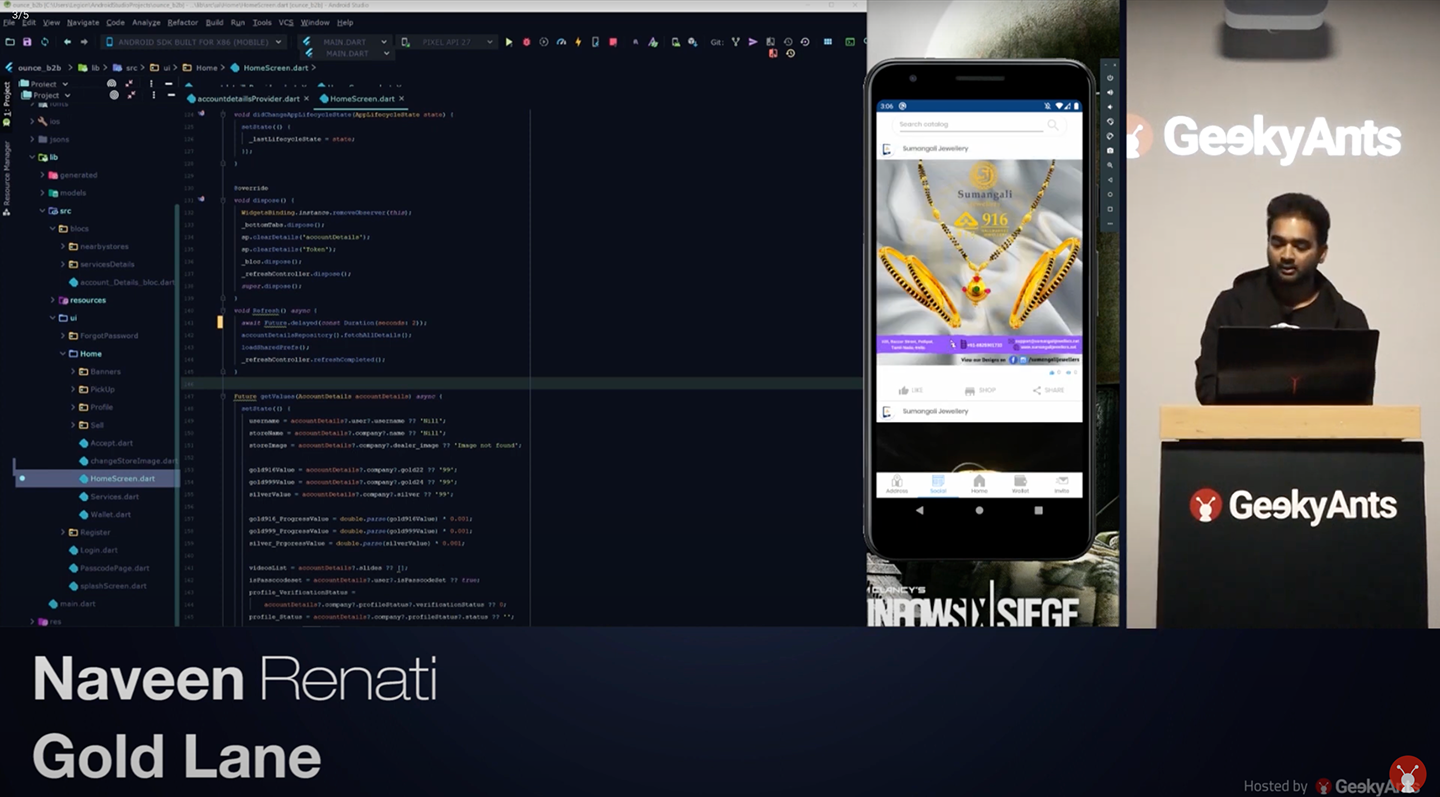Click the emulator power button icon

pos(1110,78)
